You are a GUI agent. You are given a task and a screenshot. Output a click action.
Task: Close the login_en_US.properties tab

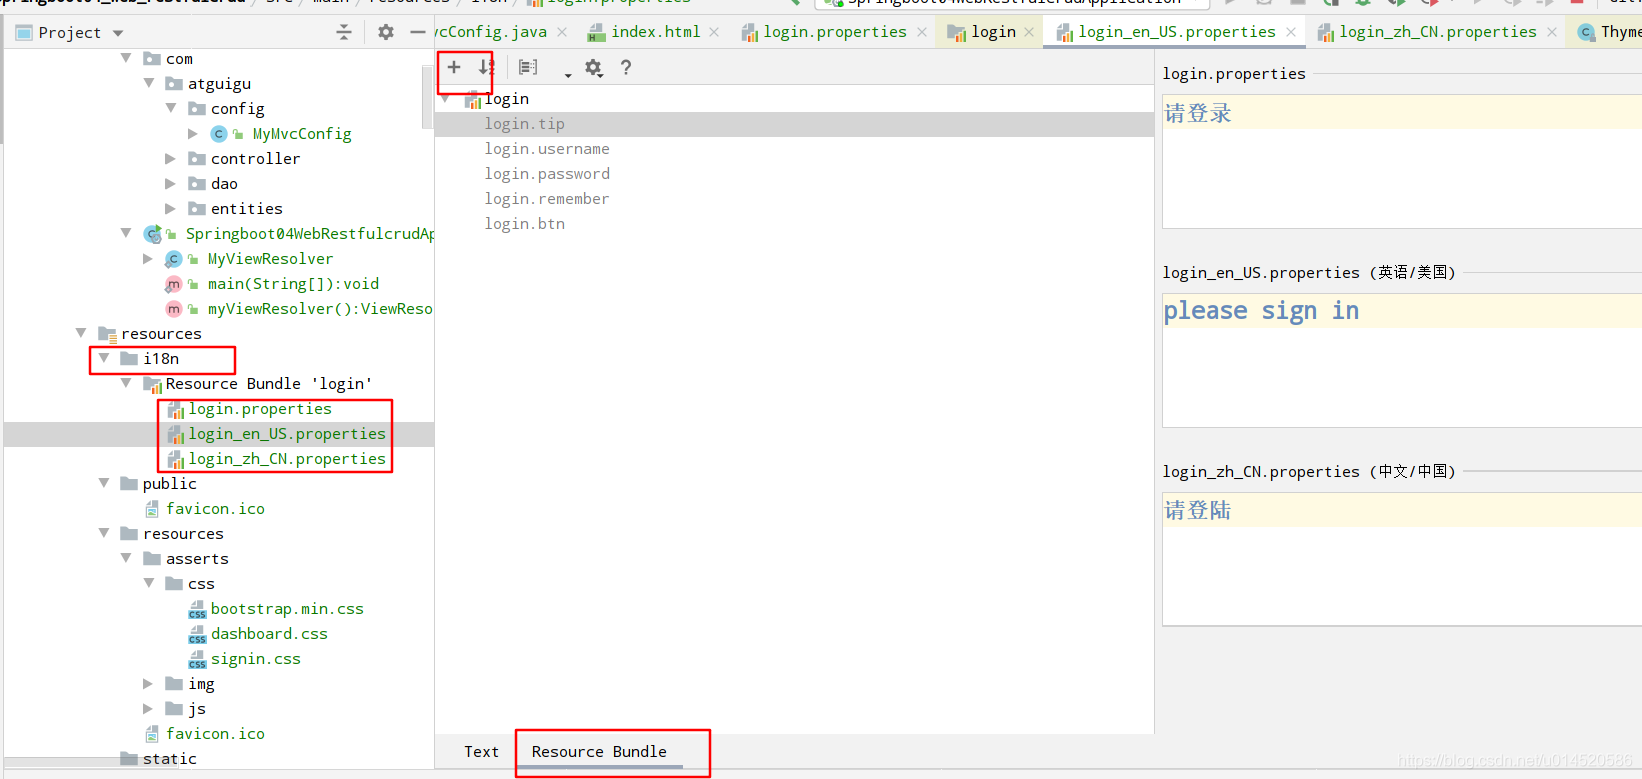click(x=1291, y=32)
